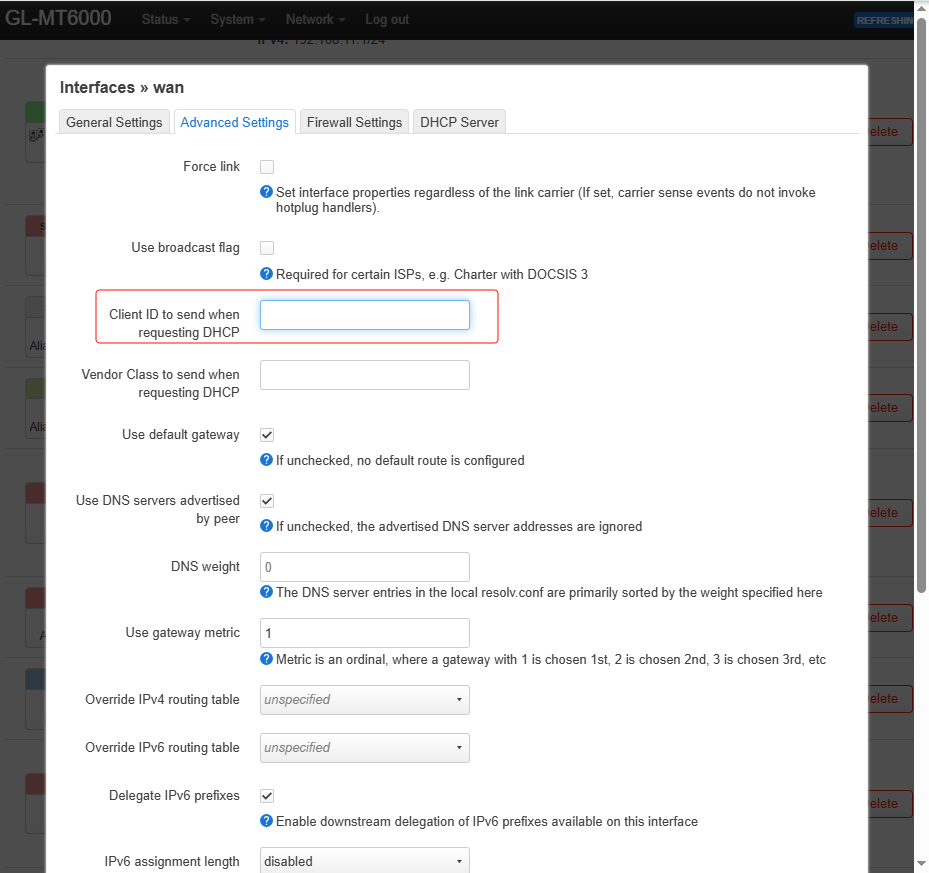Open the Firewall Settings tab

click(x=354, y=122)
